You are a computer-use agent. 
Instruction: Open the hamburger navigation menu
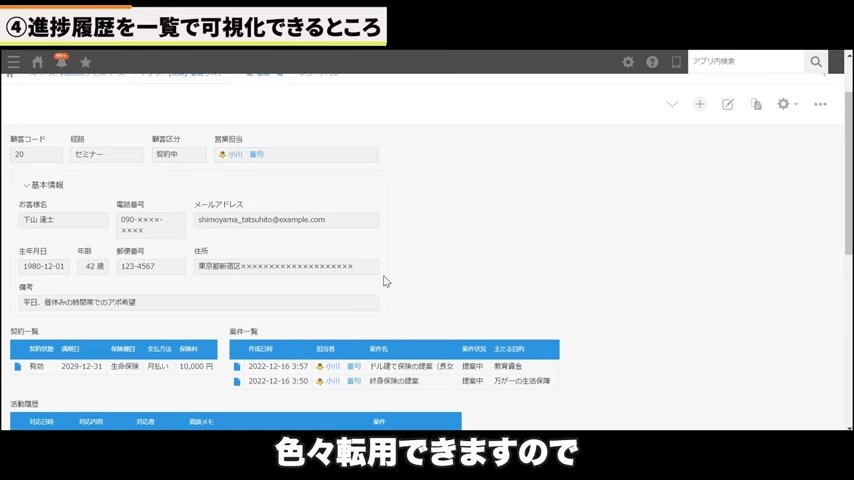click(x=14, y=62)
